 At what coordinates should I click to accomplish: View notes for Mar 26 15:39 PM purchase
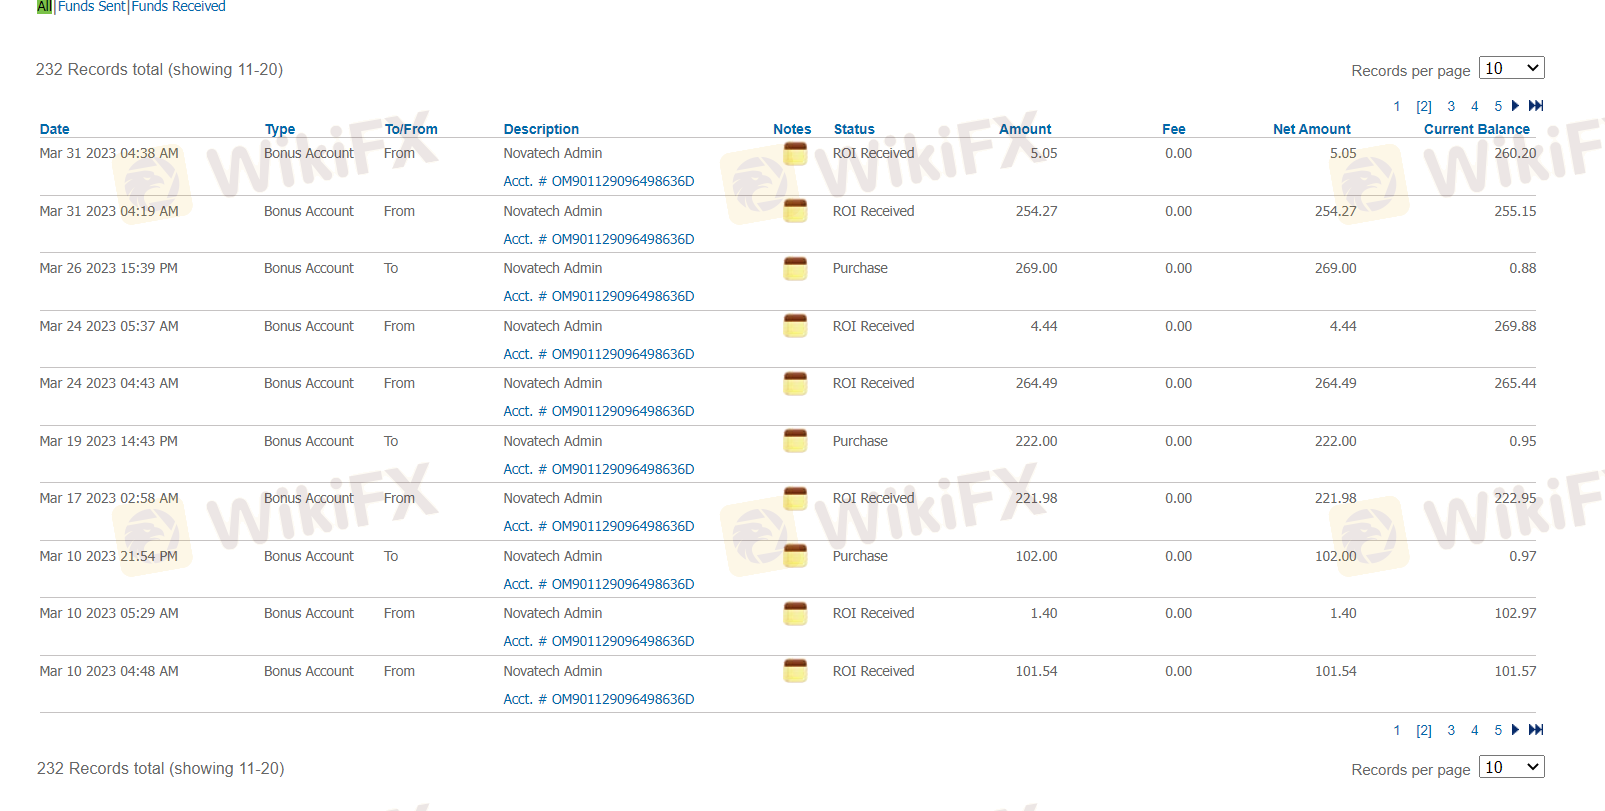click(x=795, y=269)
